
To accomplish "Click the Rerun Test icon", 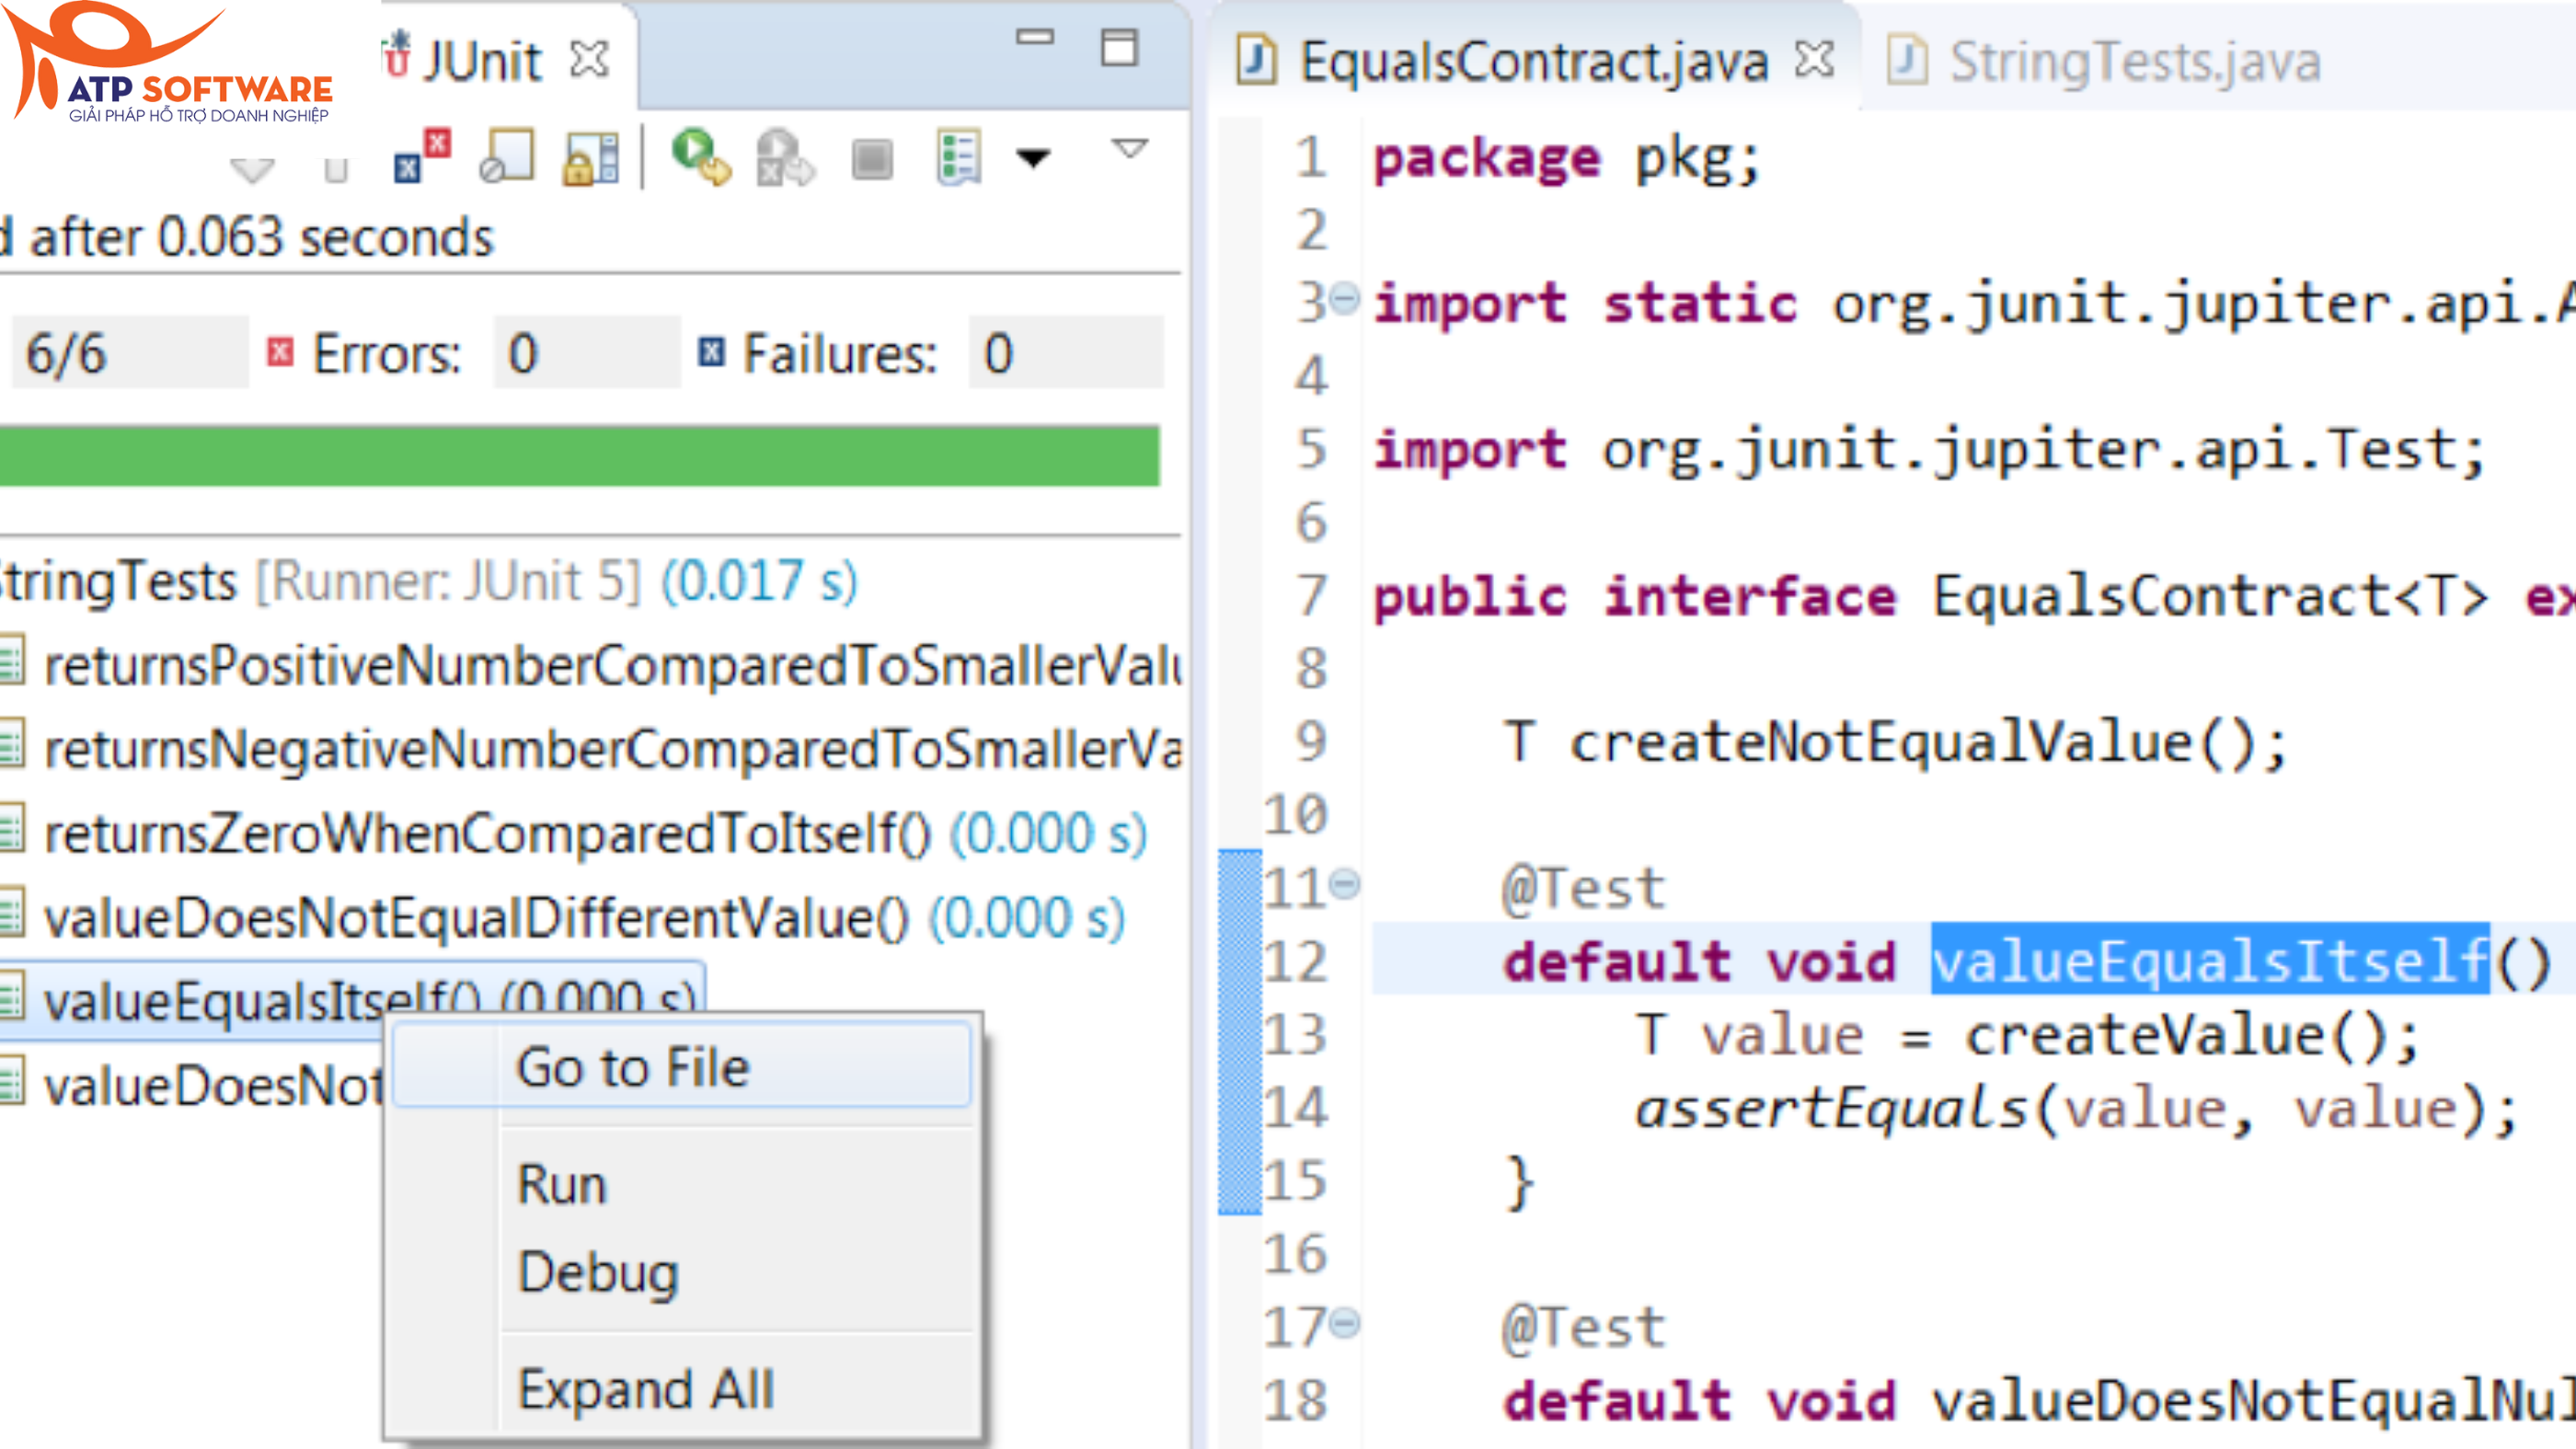I will (x=701, y=157).
